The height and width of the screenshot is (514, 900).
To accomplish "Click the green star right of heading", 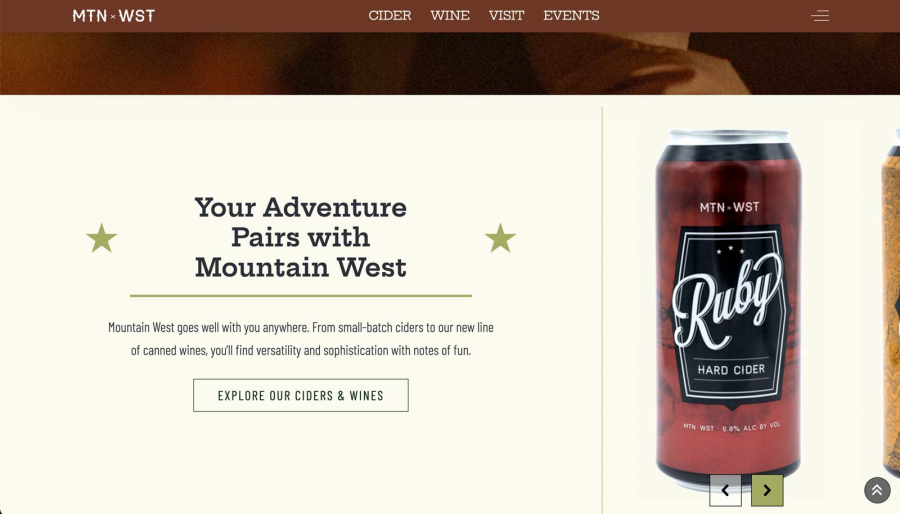I will pyautogui.click(x=500, y=238).
